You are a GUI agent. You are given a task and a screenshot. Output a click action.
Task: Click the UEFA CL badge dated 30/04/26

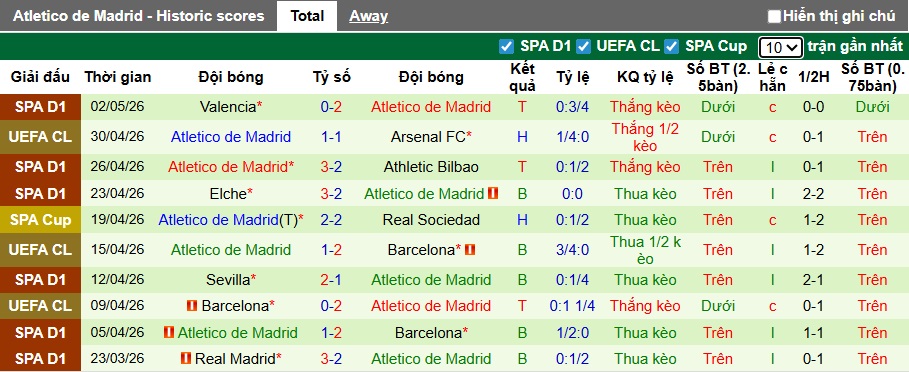click(41, 137)
